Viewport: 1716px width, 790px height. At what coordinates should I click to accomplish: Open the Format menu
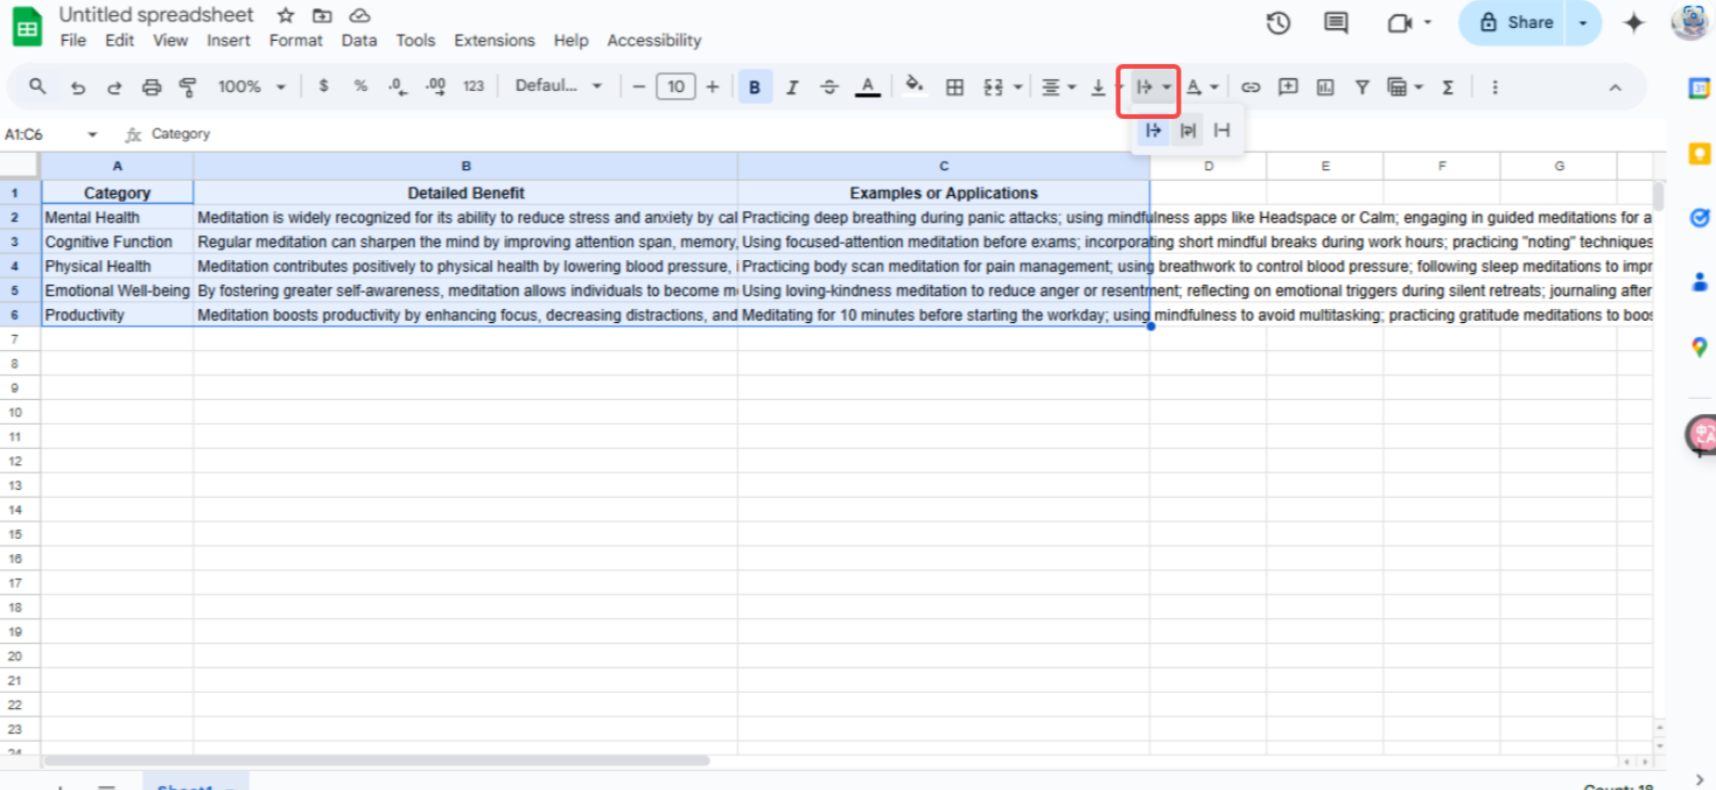[296, 41]
